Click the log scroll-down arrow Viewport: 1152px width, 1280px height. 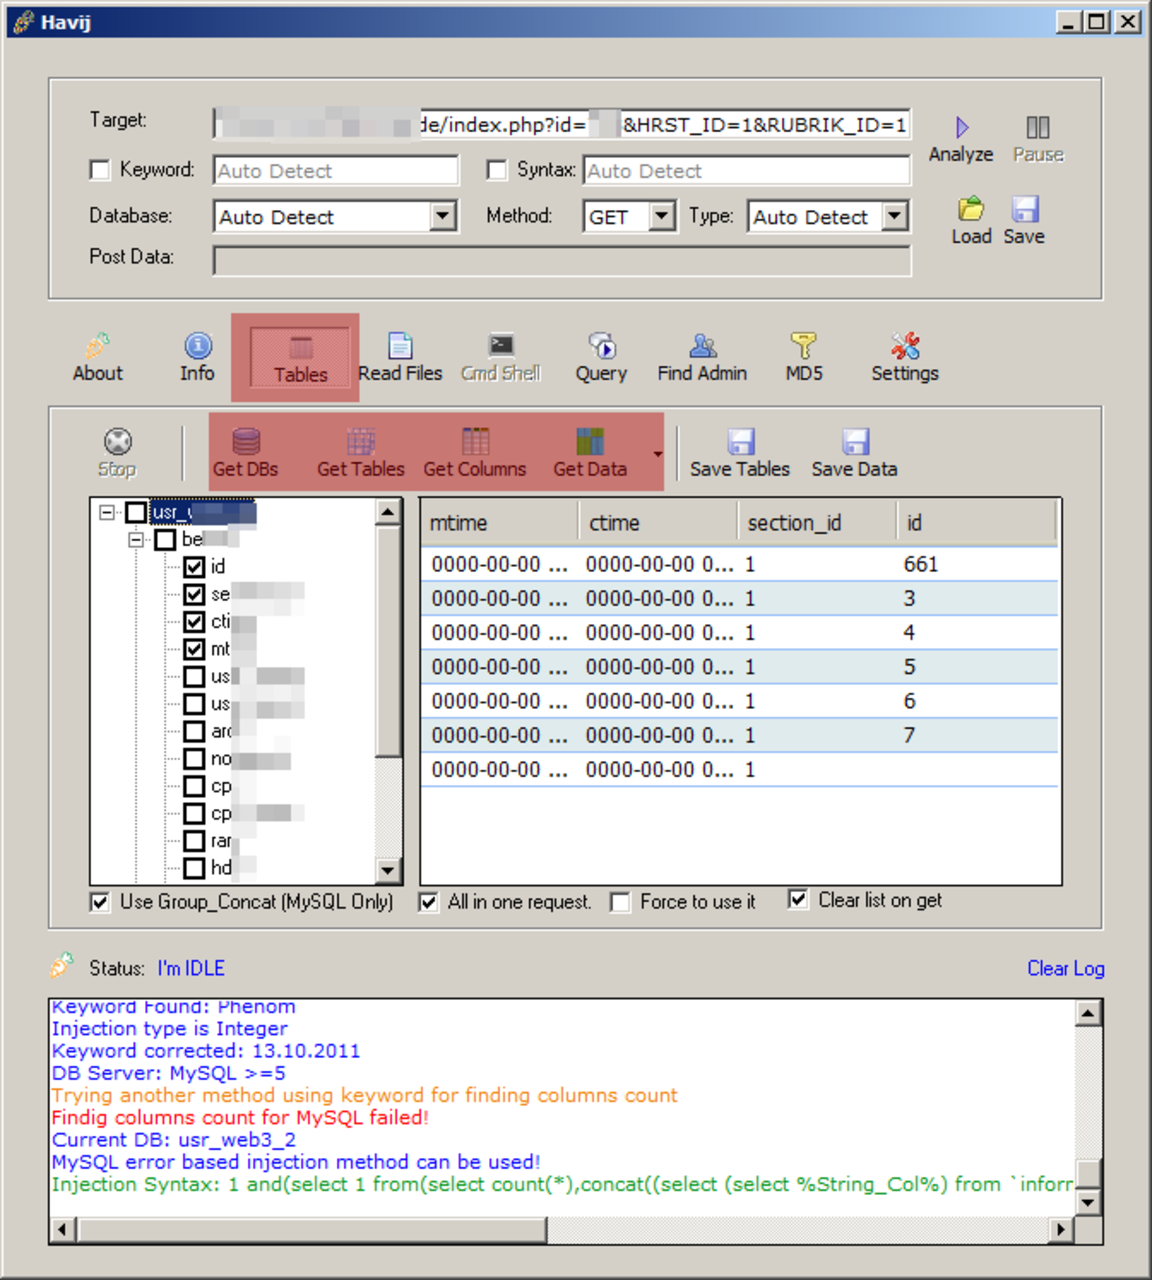pyautogui.click(x=1089, y=1202)
